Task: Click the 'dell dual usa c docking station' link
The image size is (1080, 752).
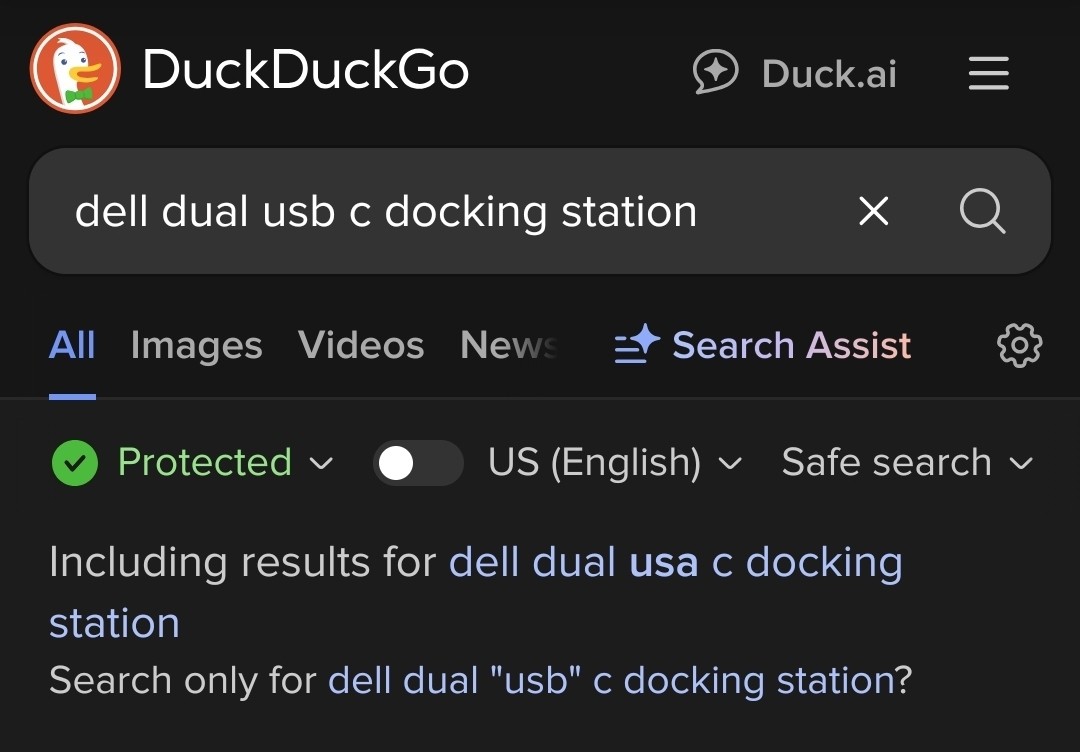Action: 676,562
